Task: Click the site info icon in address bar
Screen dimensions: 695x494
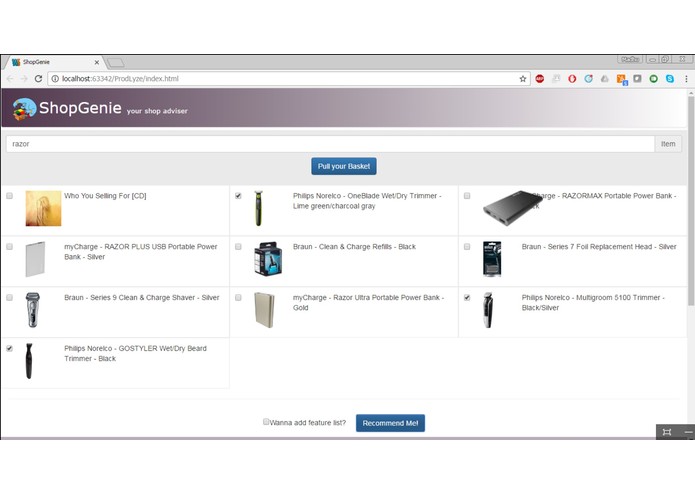Action: click(x=55, y=79)
